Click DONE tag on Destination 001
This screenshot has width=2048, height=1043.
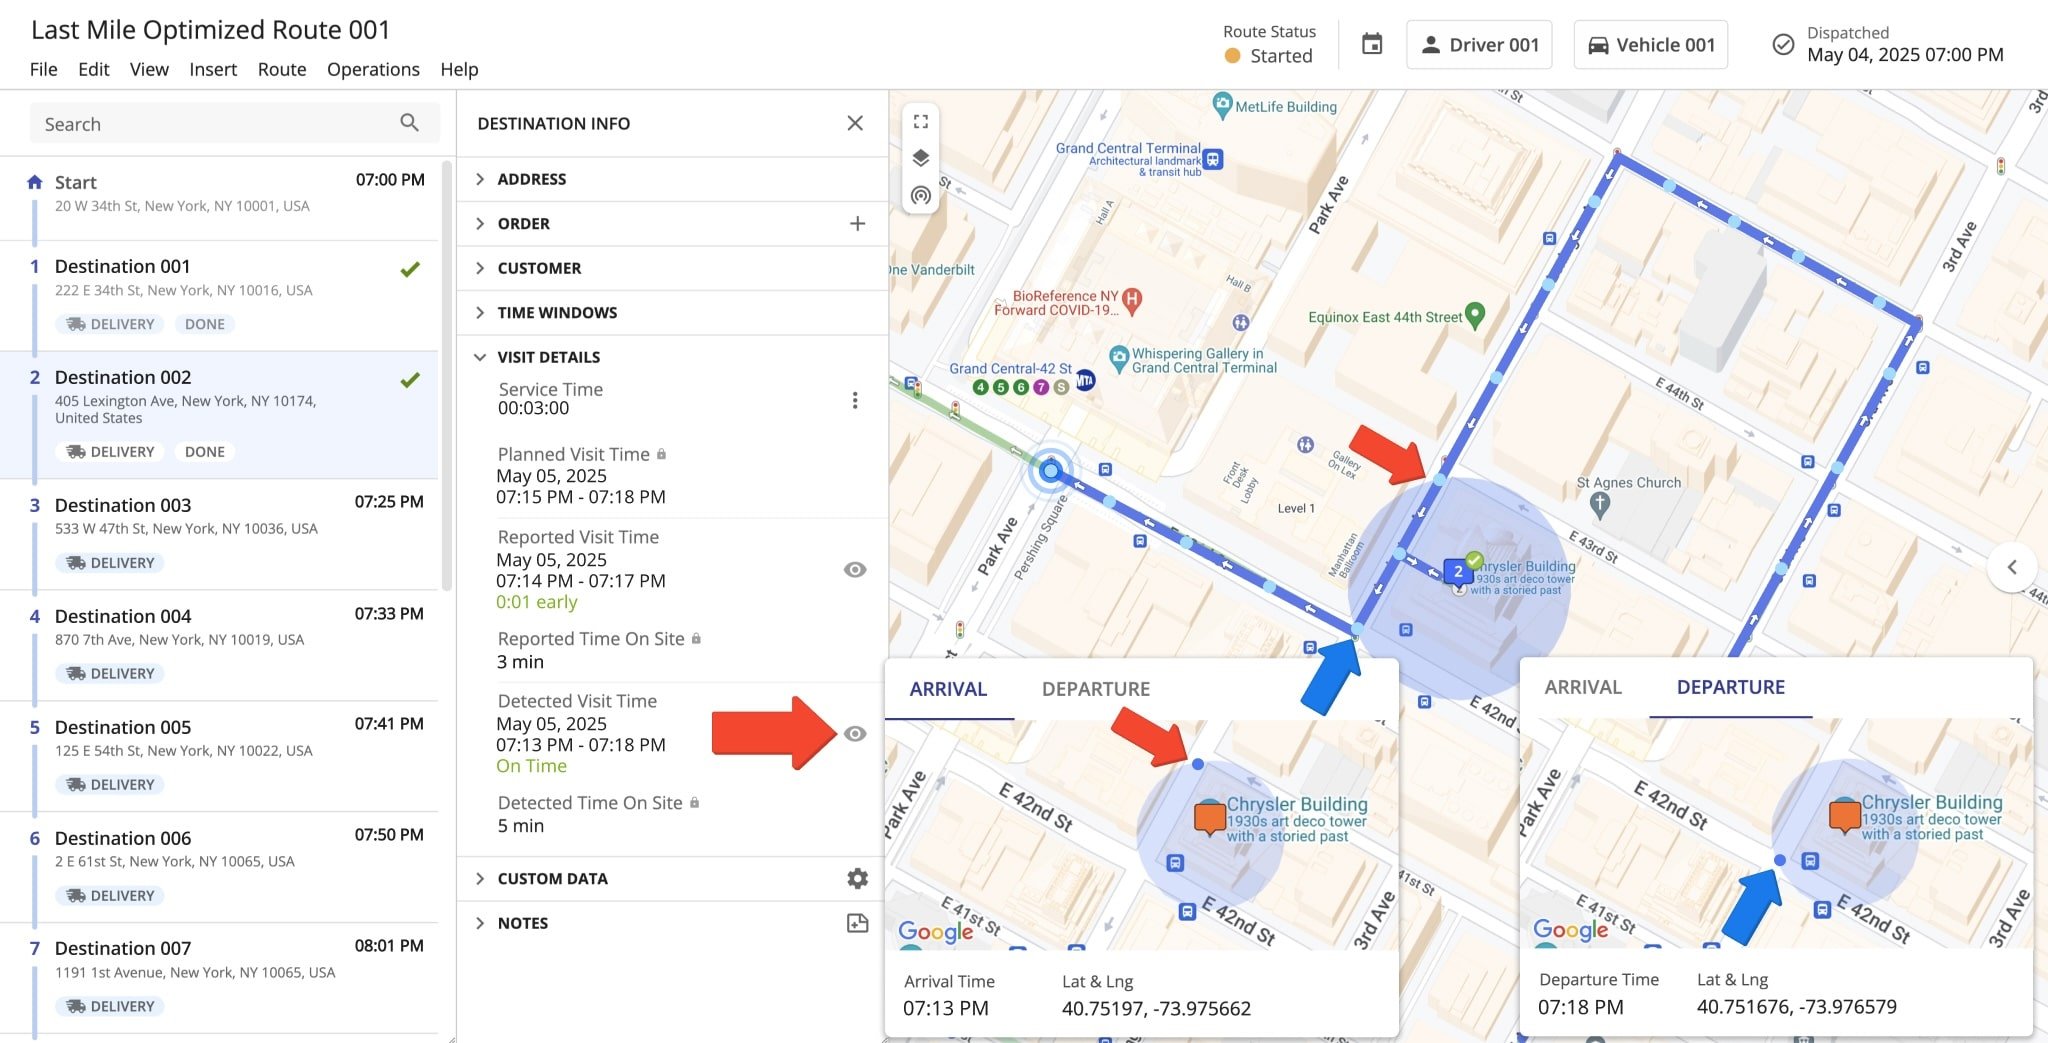click(x=205, y=324)
